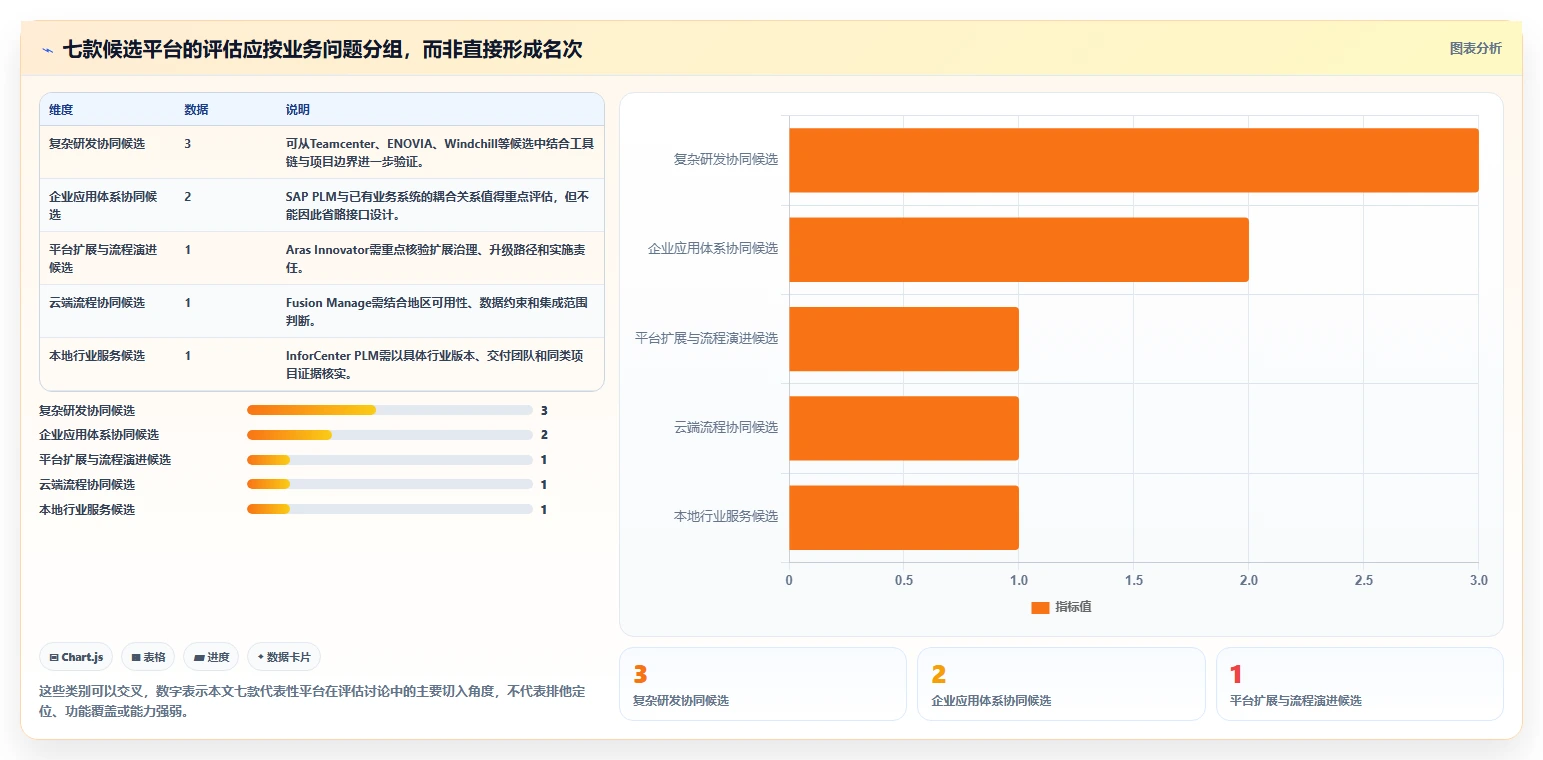Click data value 1 in Aras Innovator row
Image resolution: width=1543 pixels, height=760 pixels.
click(188, 250)
